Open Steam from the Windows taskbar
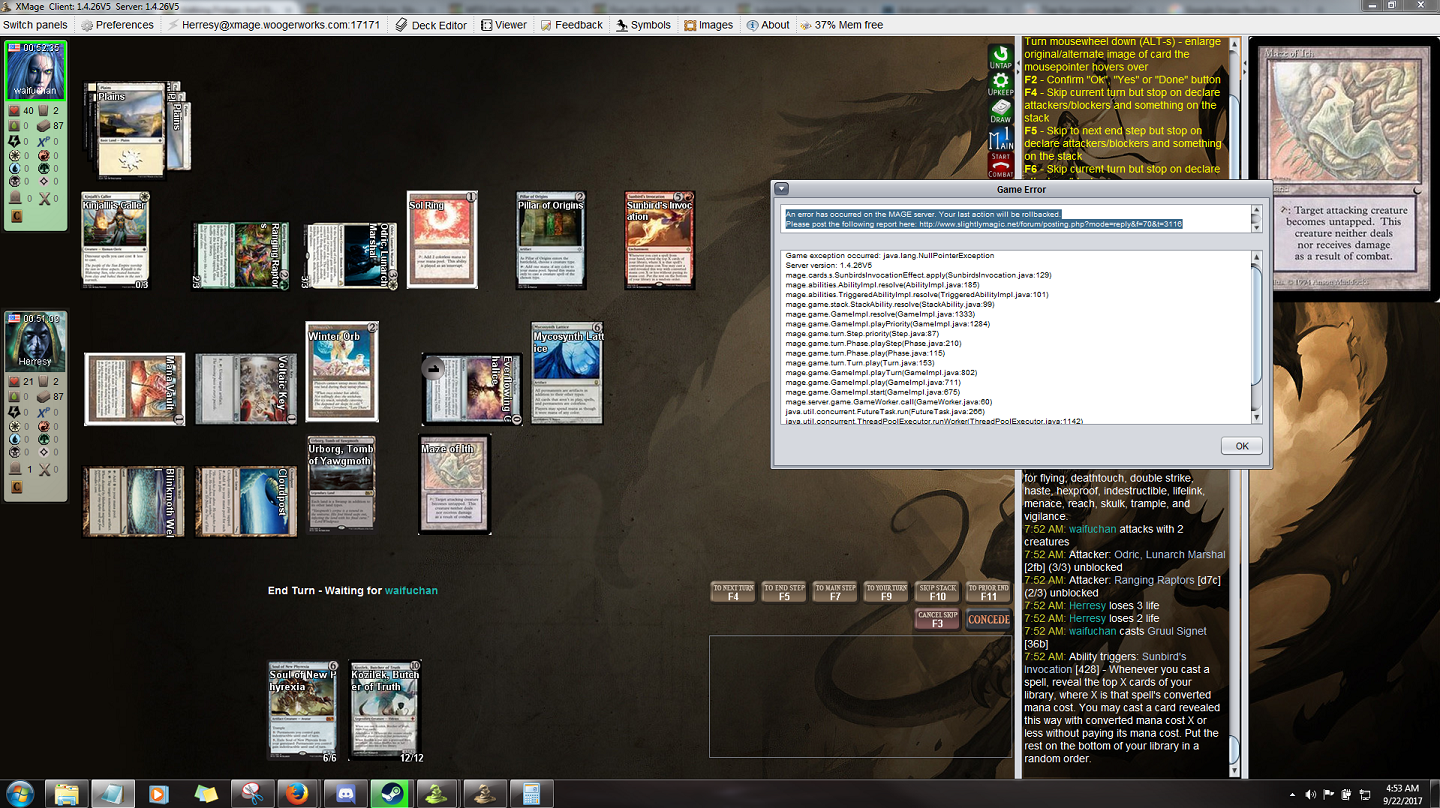The image size is (1440, 808). (x=389, y=794)
